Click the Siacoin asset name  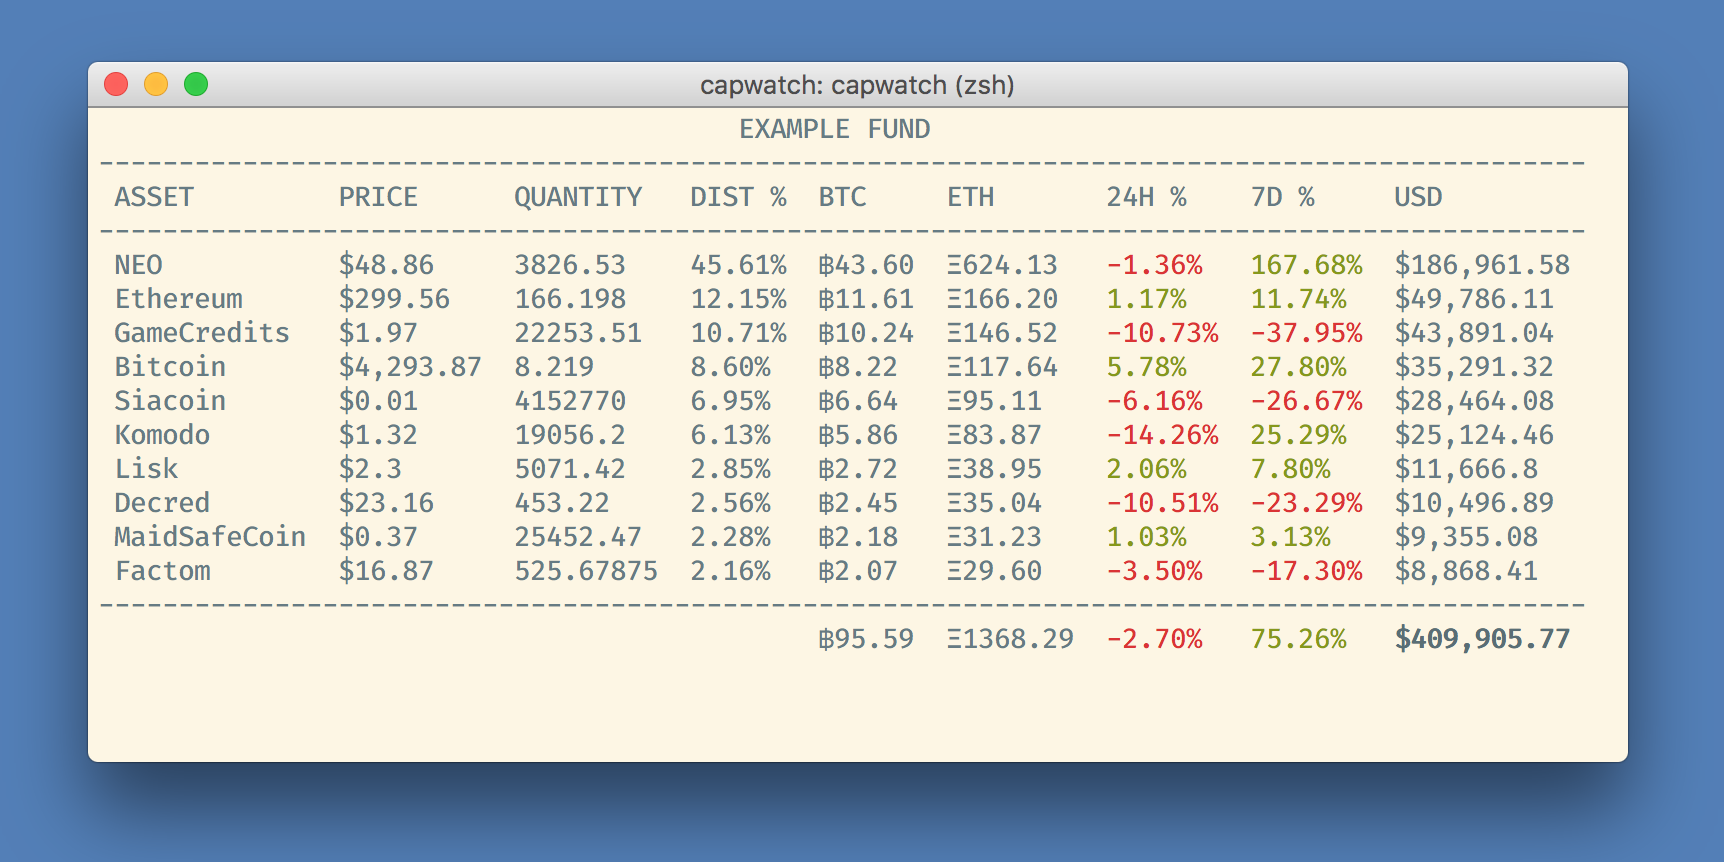point(170,401)
